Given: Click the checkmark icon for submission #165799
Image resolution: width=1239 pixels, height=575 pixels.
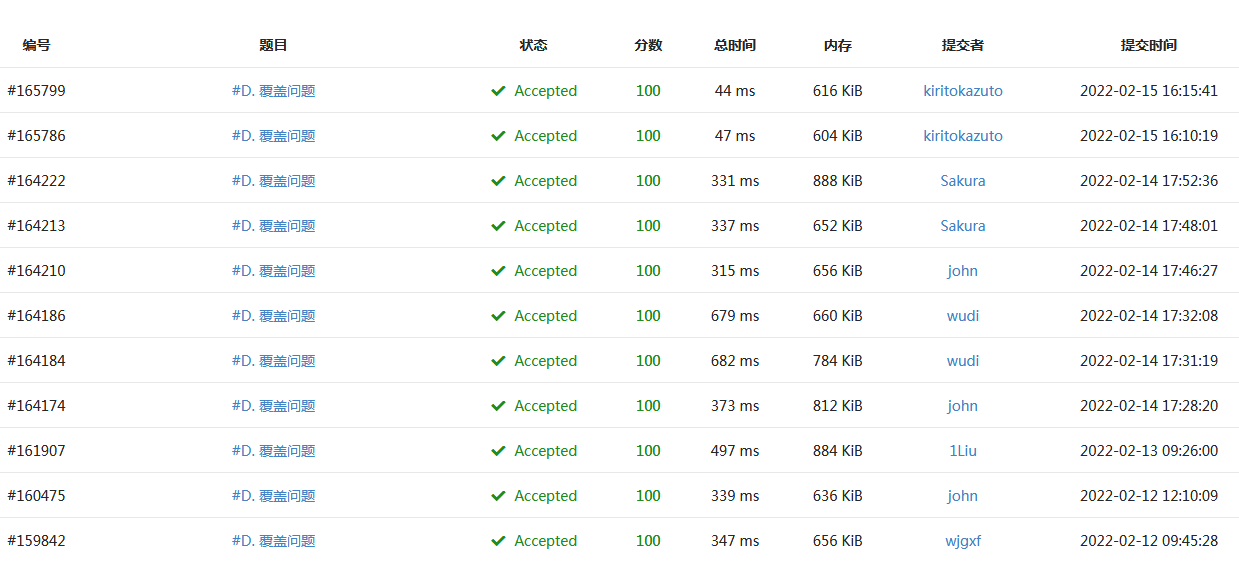Looking at the screenshot, I should click(498, 91).
